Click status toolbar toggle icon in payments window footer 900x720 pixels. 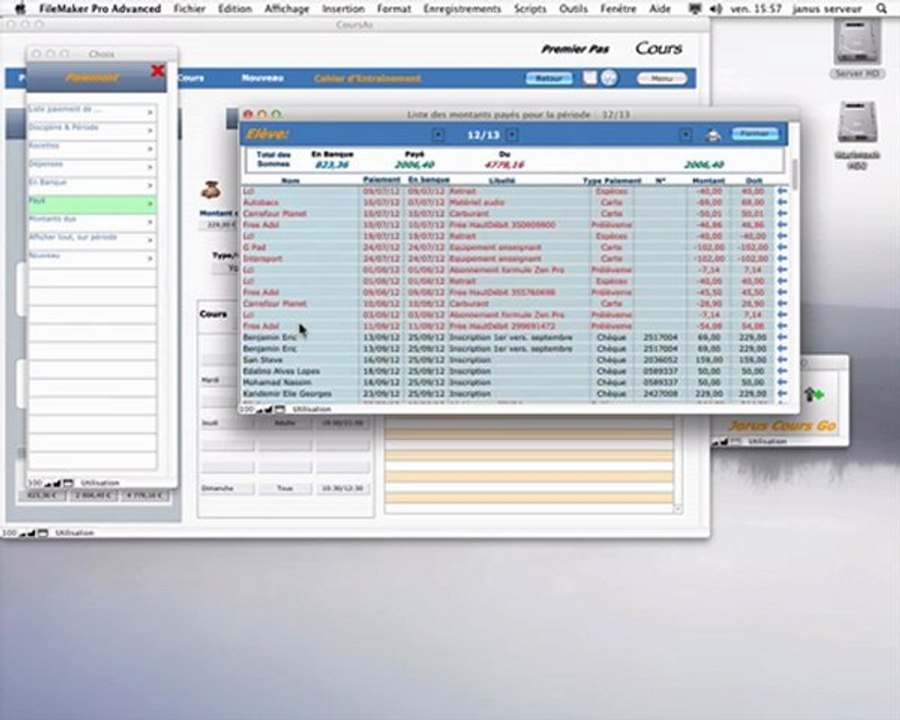pyautogui.click(x=280, y=409)
